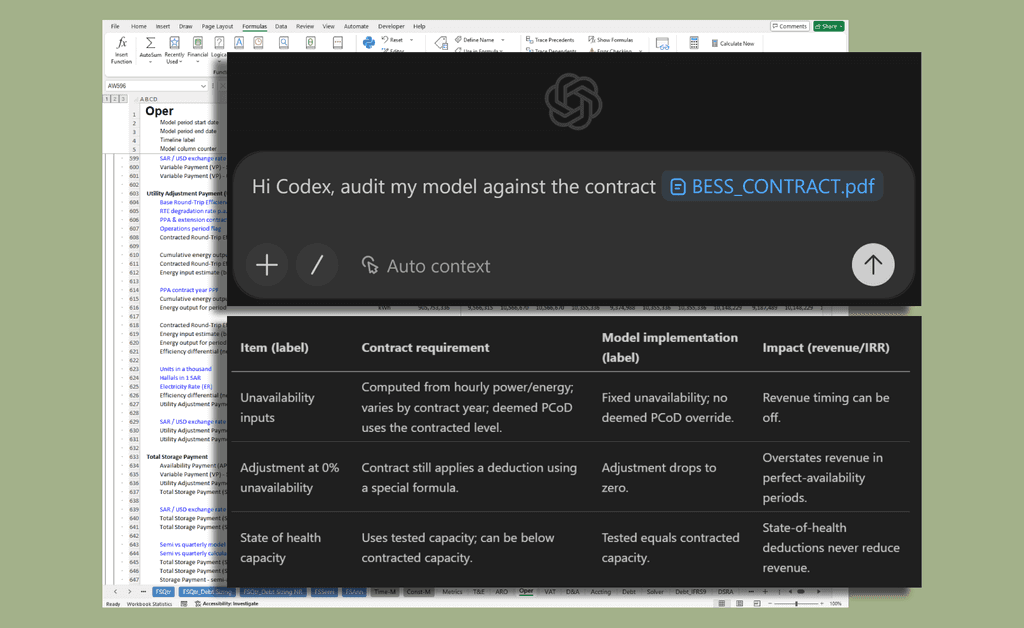Click the Python icon in the ribbon

pos(368,42)
